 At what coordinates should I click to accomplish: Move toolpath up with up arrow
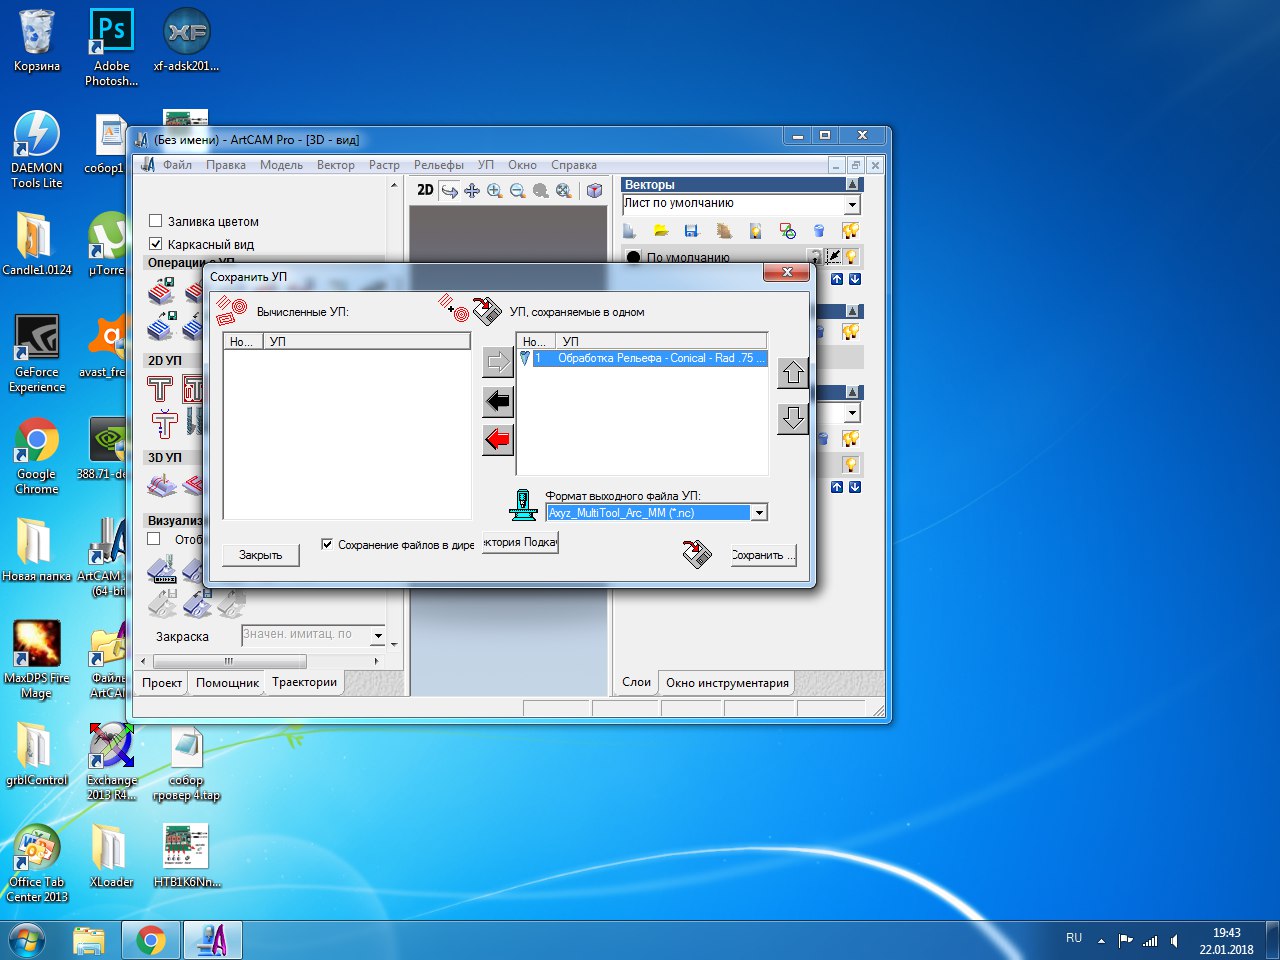[x=793, y=373]
